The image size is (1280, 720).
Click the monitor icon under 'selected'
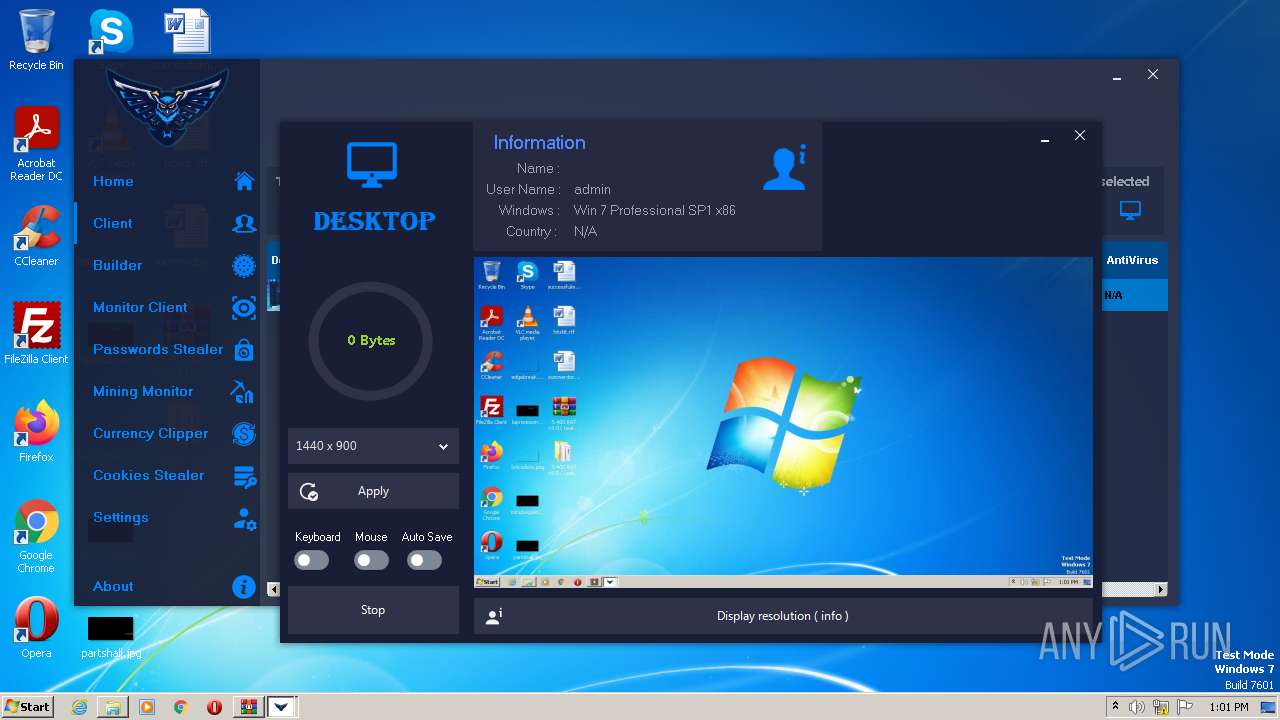pyautogui.click(x=1130, y=210)
